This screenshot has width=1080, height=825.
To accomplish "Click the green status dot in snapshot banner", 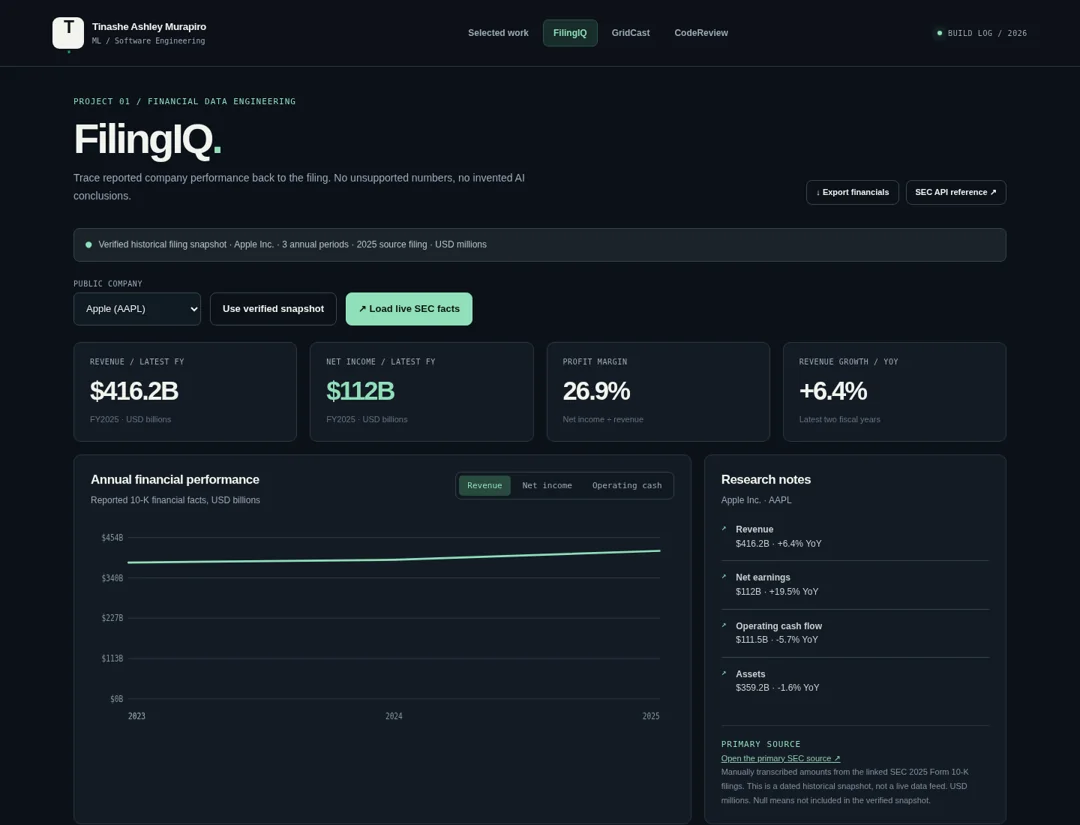I will (88, 244).
